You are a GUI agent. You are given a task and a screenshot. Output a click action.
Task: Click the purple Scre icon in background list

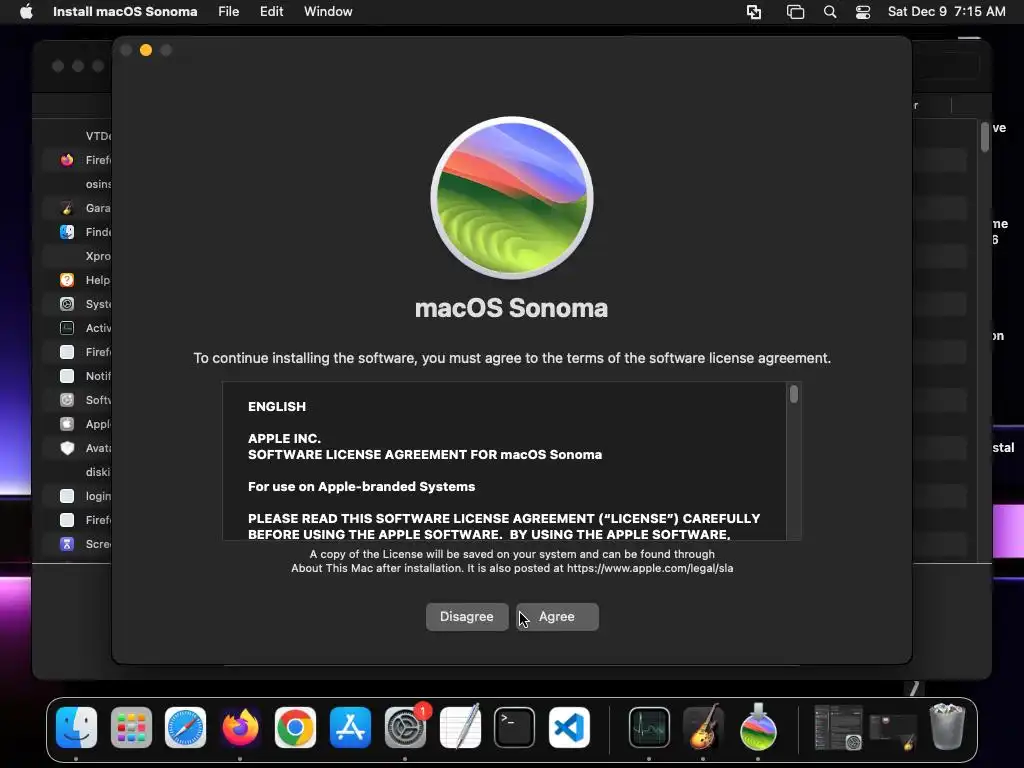coord(67,544)
